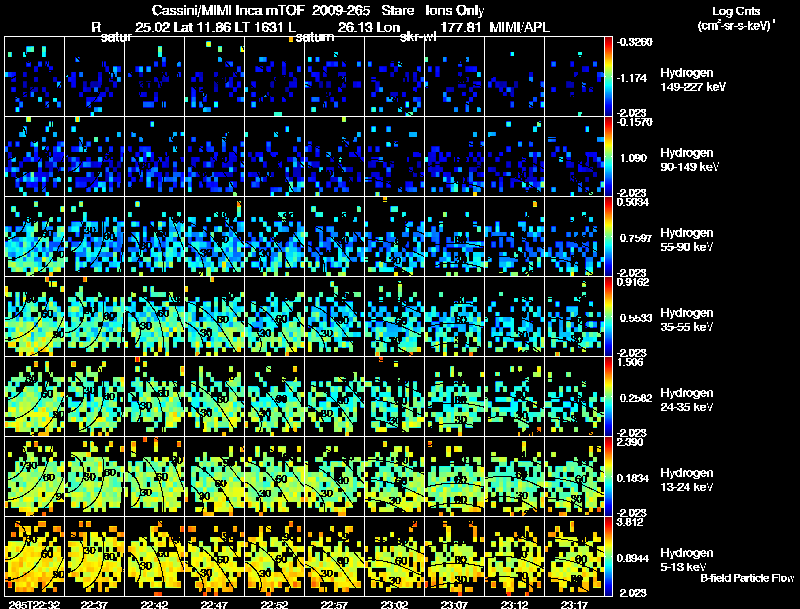Click the '265T22:32' time axis label

click(35, 604)
